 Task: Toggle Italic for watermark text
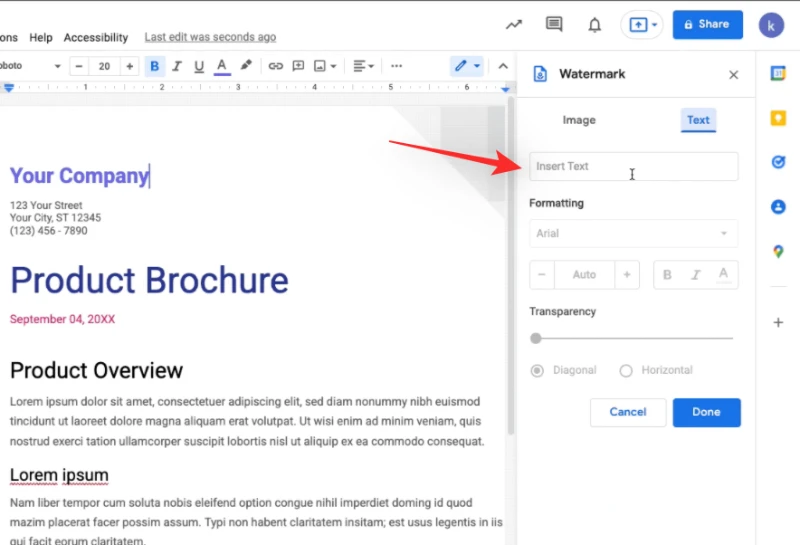pyautogui.click(x=695, y=275)
